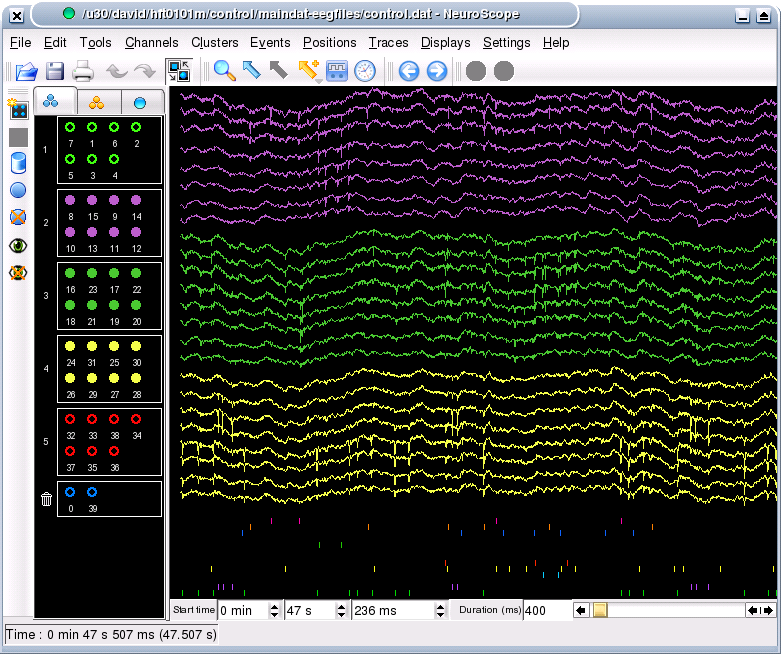Switch to the orange spike groups tab
This screenshot has width=781, height=654.
(97, 103)
